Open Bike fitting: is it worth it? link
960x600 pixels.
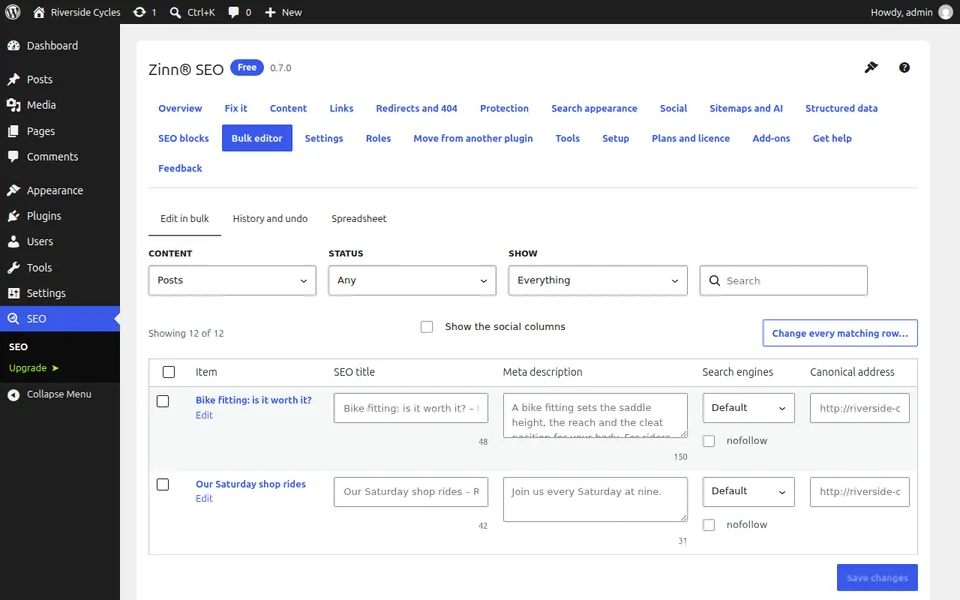tap(253, 400)
